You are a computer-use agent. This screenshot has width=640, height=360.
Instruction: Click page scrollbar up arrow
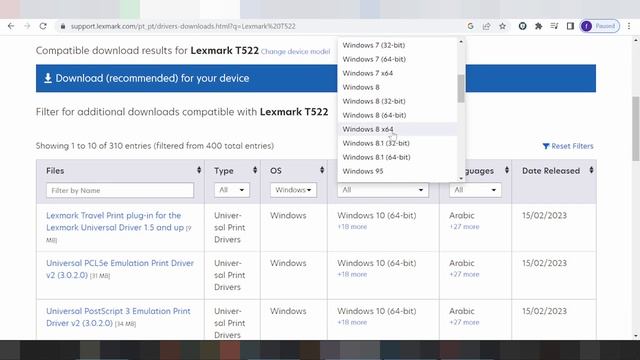[636, 40]
